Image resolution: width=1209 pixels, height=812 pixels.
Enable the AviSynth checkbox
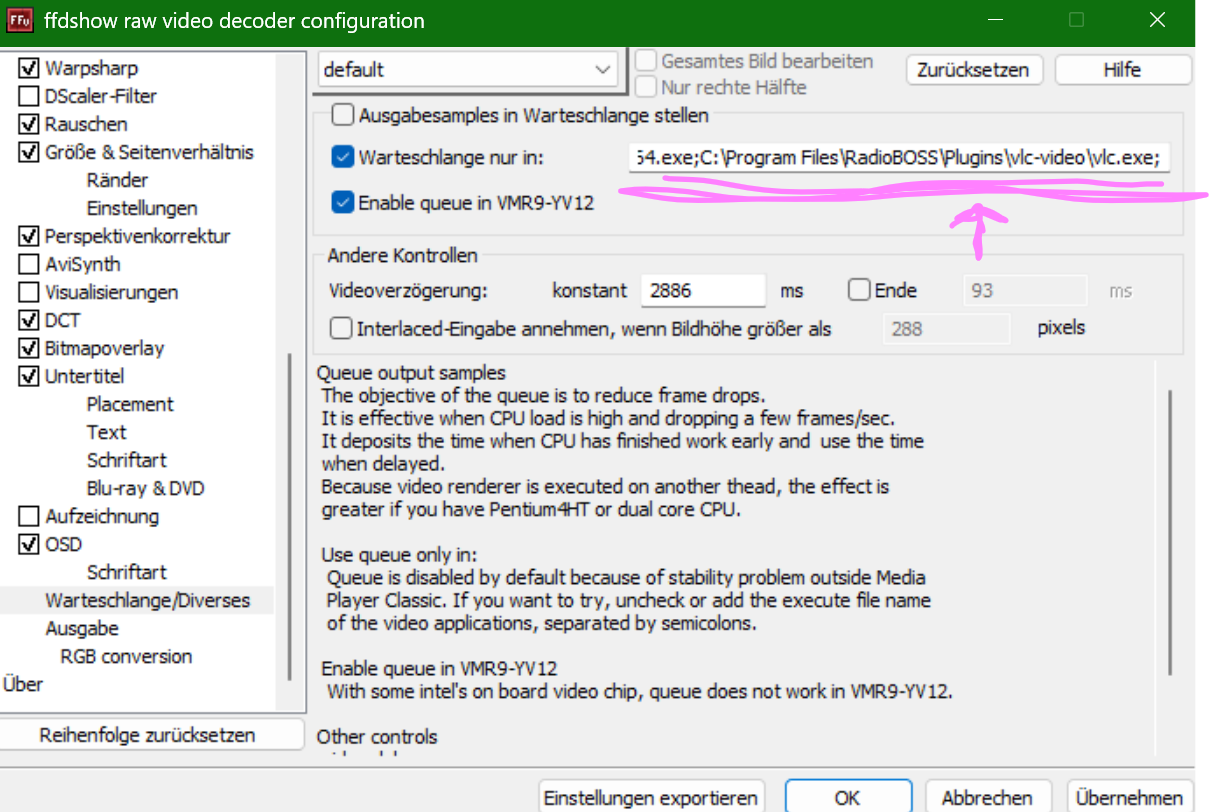pos(28,265)
